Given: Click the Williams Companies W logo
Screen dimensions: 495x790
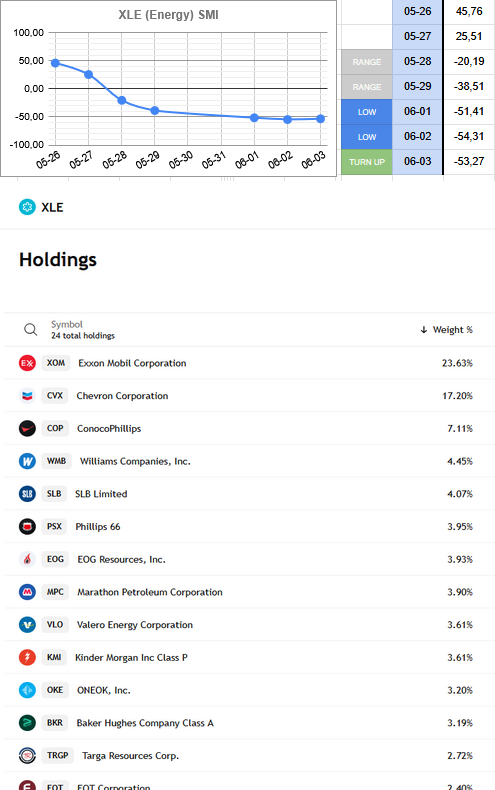Looking at the screenshot, I should click(x=27, y=461).
